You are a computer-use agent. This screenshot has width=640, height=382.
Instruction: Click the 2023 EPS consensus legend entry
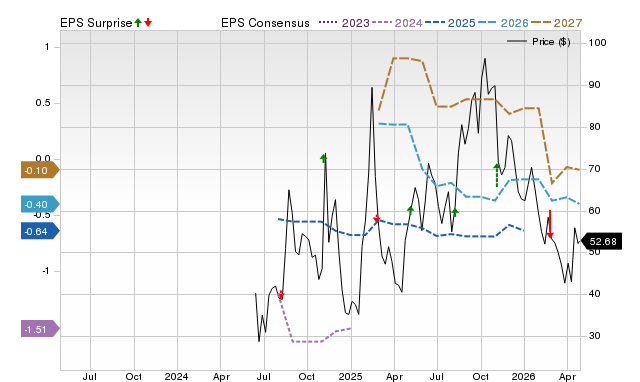[344, 23]
